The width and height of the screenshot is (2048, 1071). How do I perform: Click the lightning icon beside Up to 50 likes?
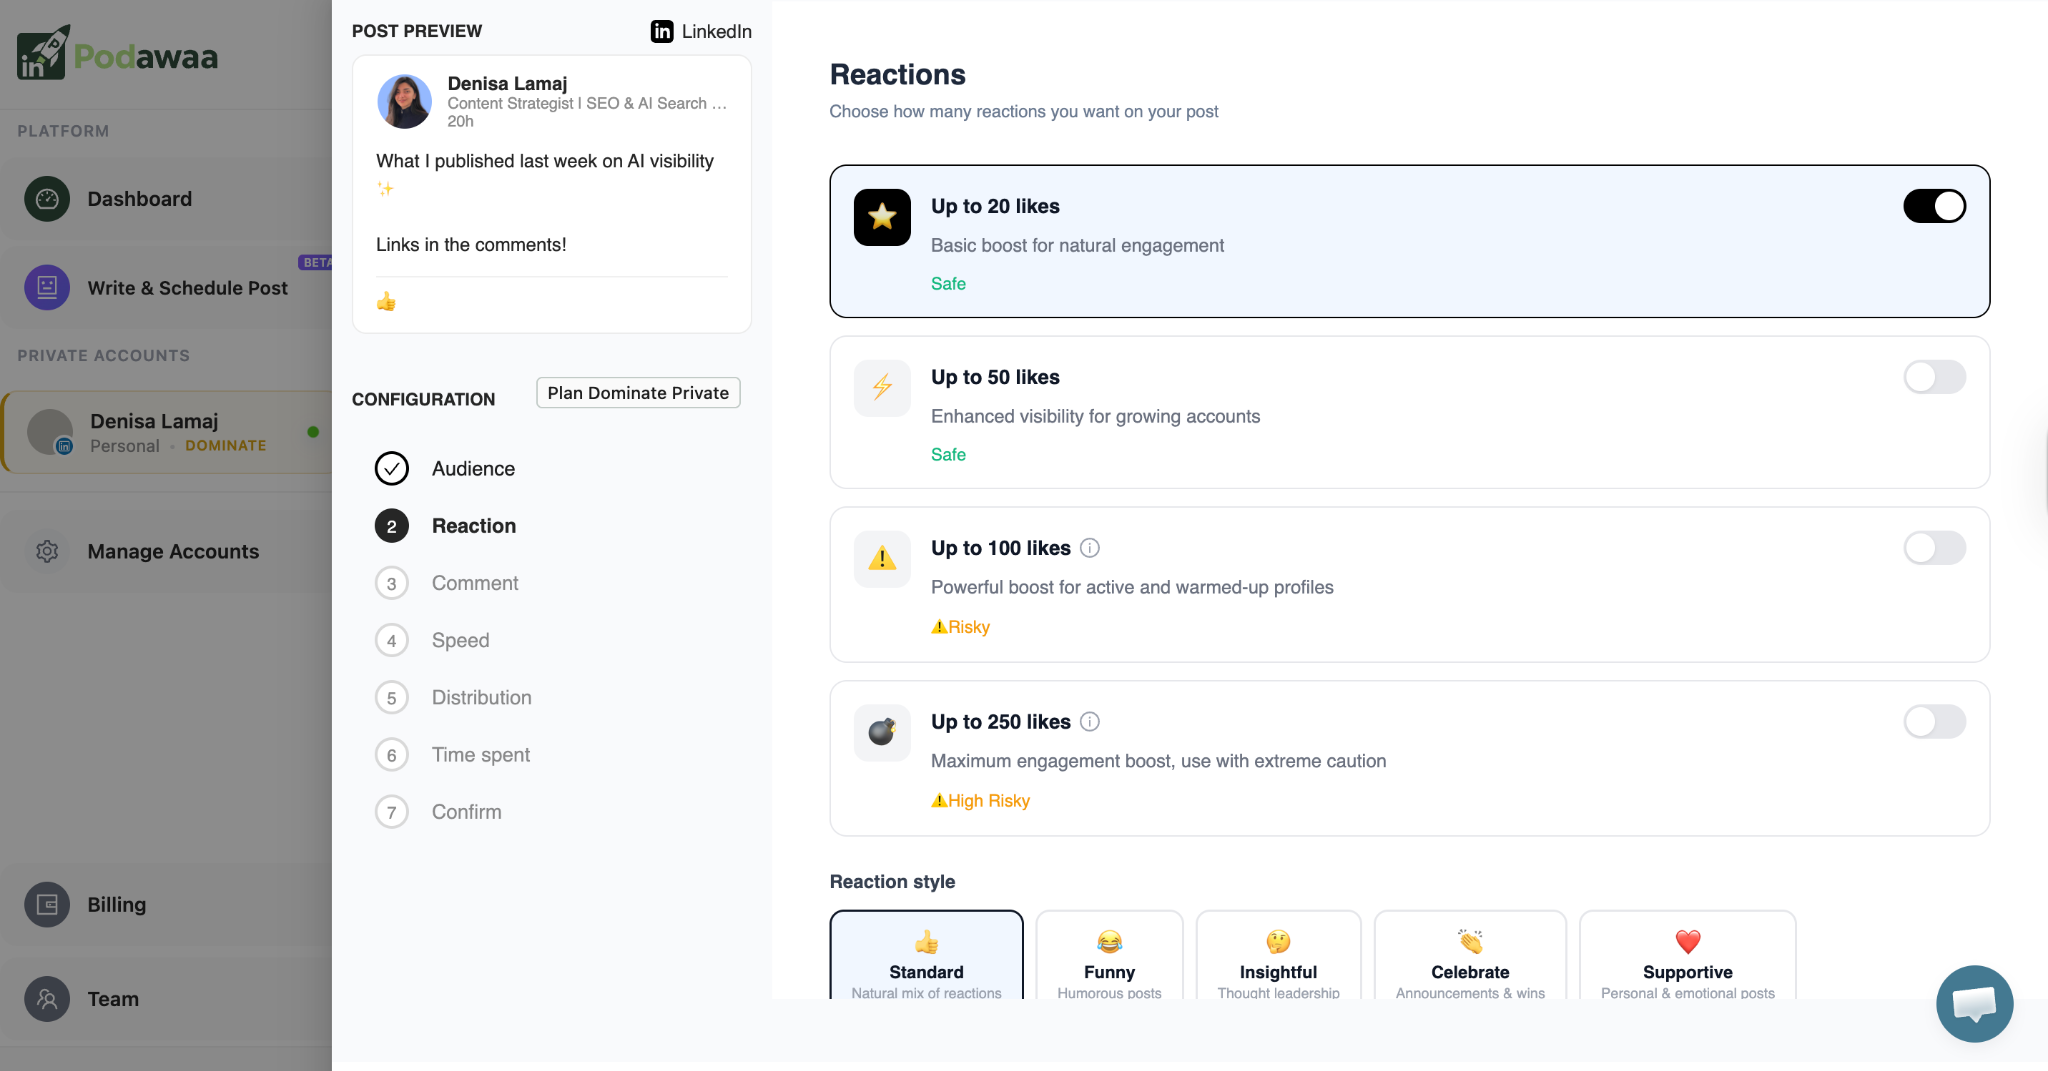tap(881, 388)
